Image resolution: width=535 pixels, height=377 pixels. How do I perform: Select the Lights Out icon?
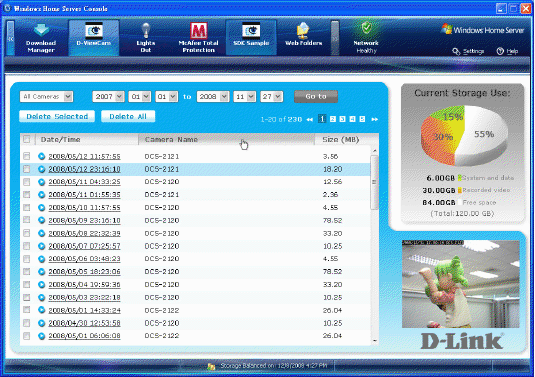point(146,30)
